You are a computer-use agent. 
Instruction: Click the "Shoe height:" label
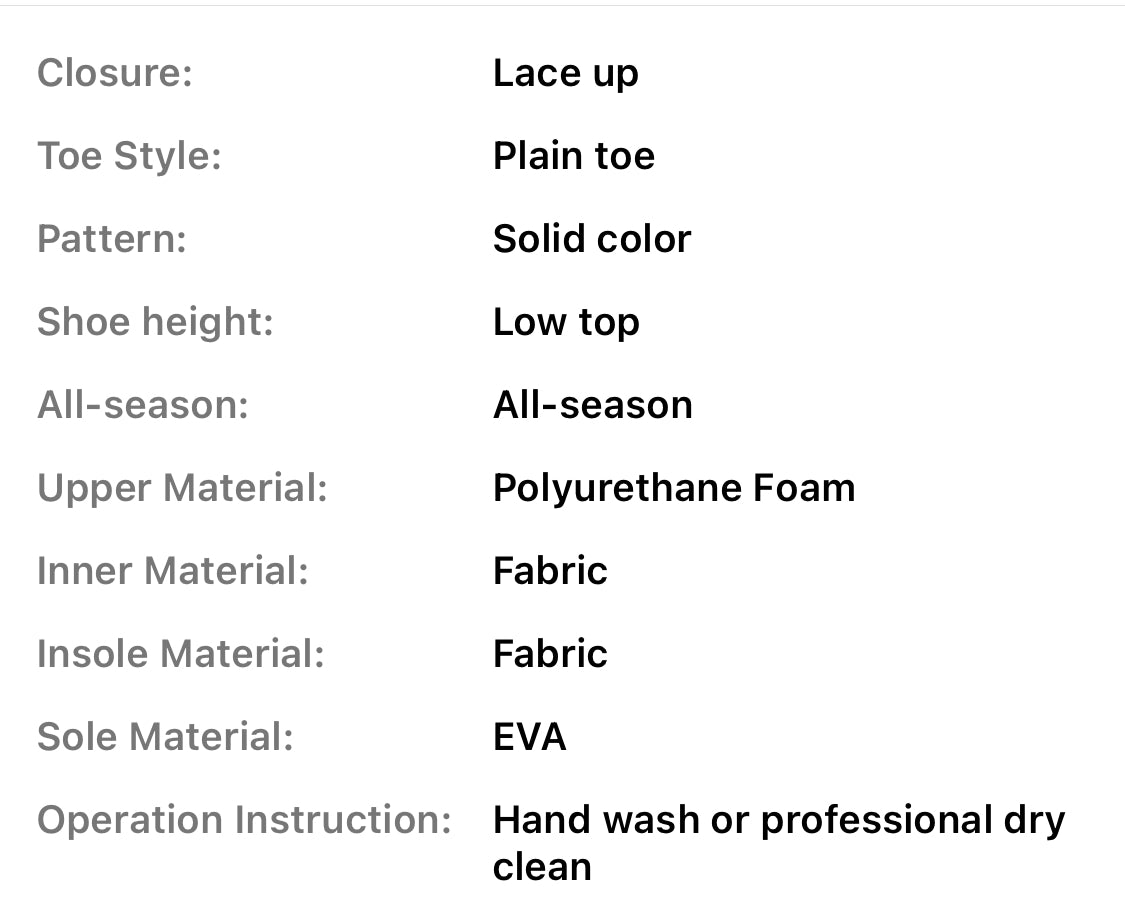pyautogui.click(x=155, y=322)
